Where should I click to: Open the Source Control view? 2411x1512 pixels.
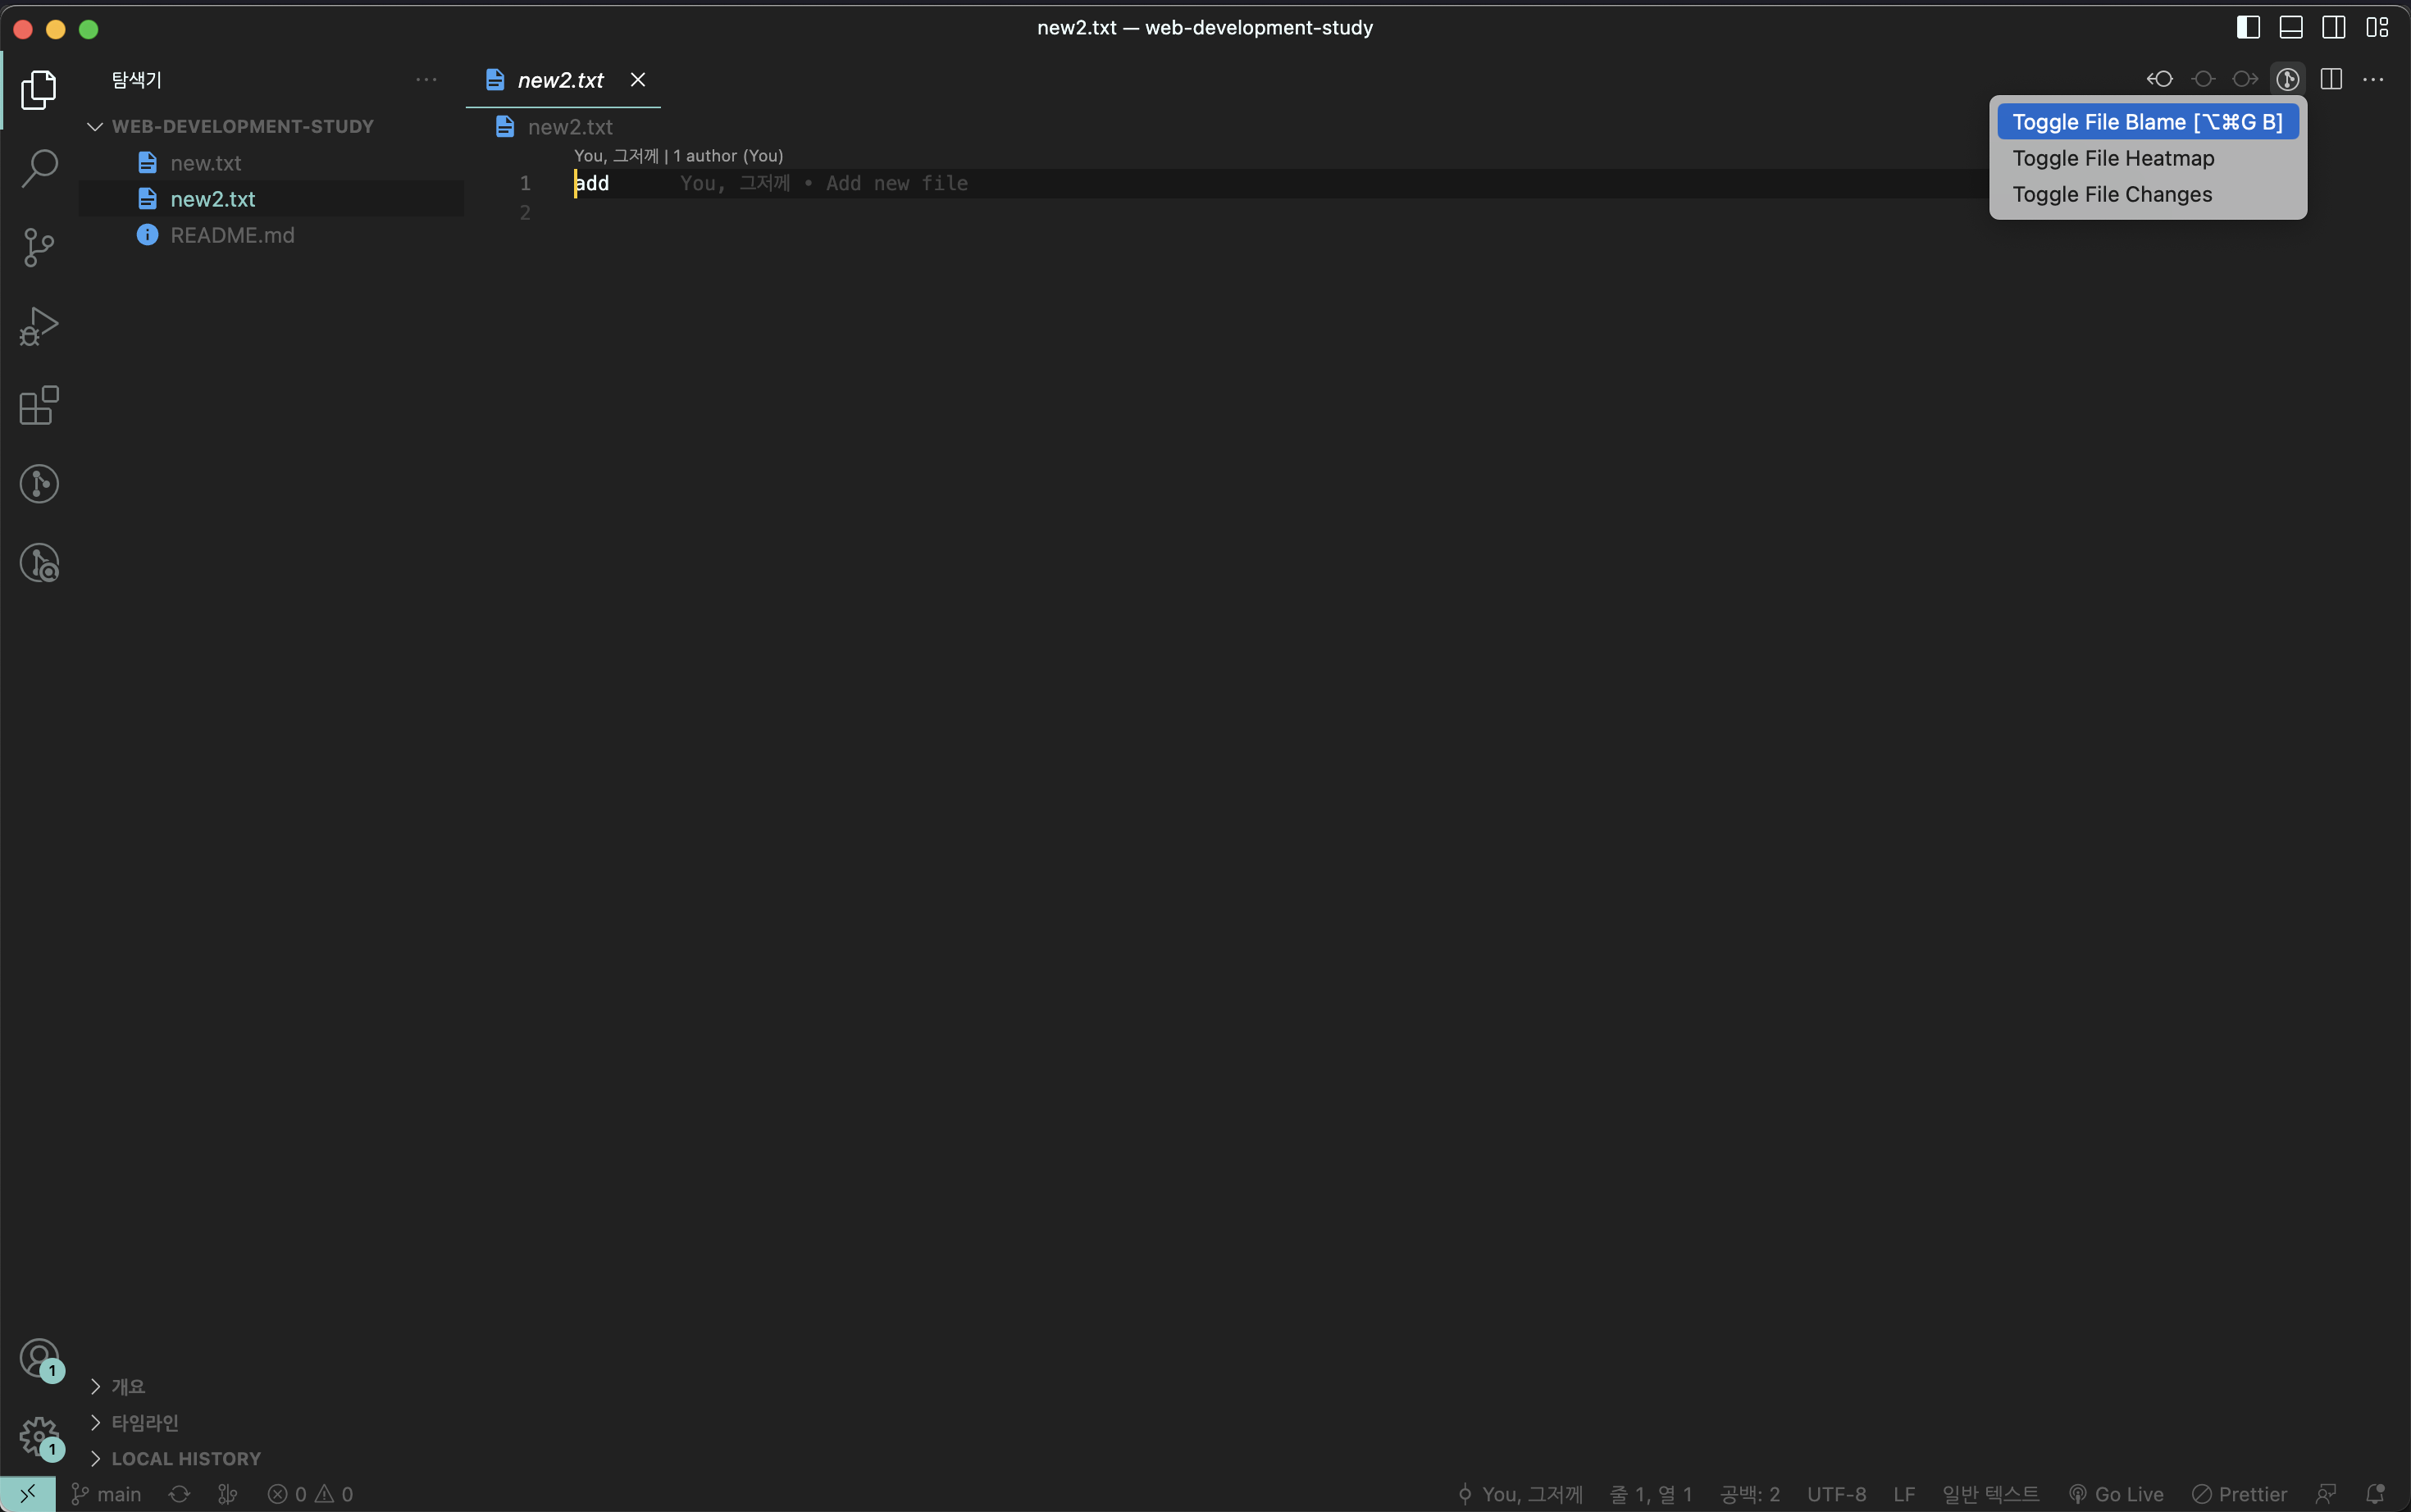click(x=39, y=247)
